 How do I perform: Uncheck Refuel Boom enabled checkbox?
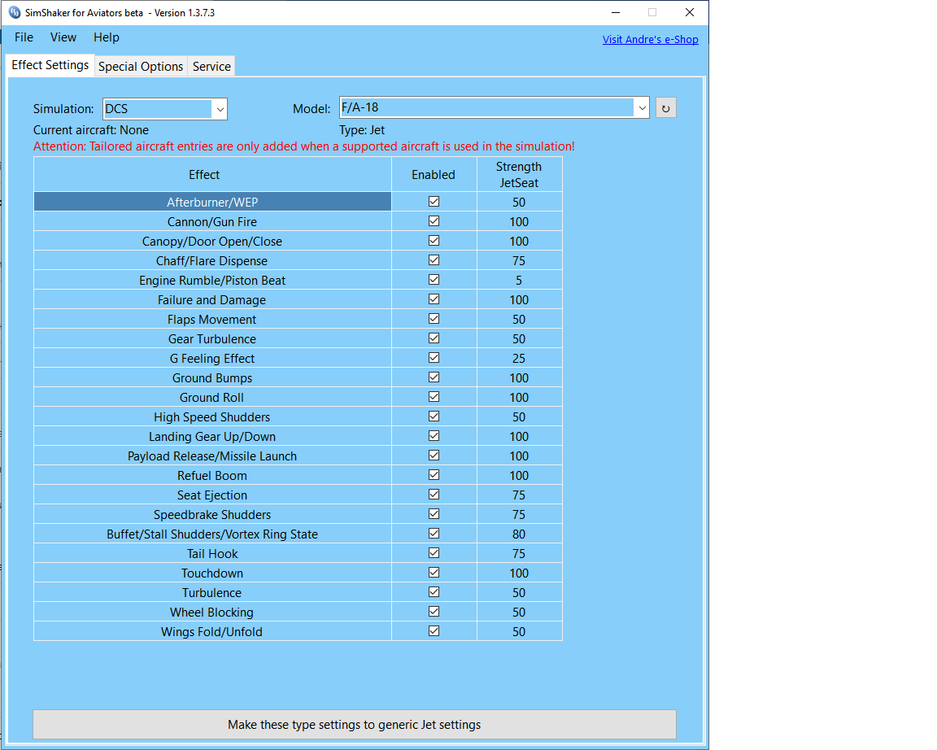point(434,475)
